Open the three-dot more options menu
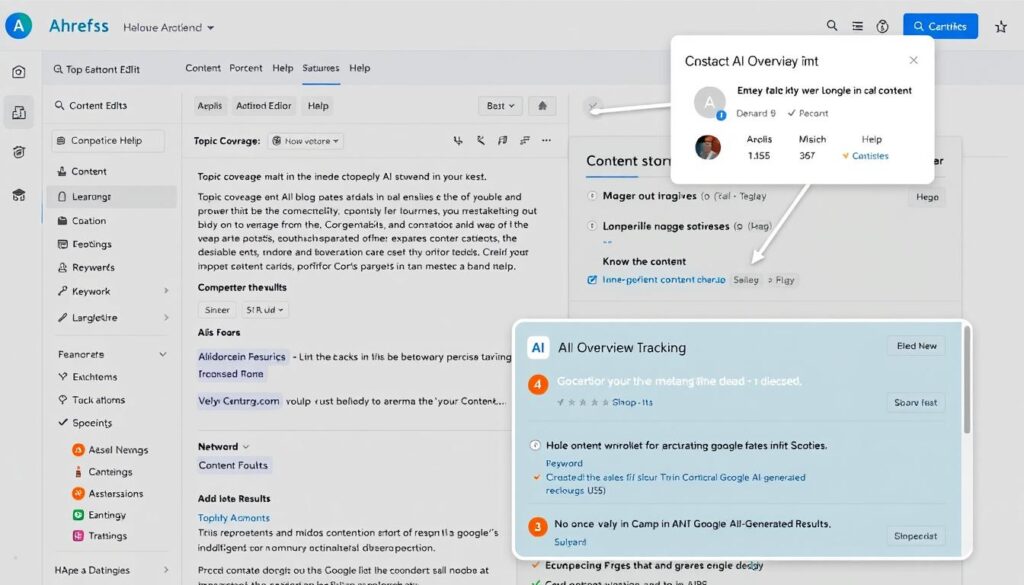1024x585 pixels. [x=547, y=140]
